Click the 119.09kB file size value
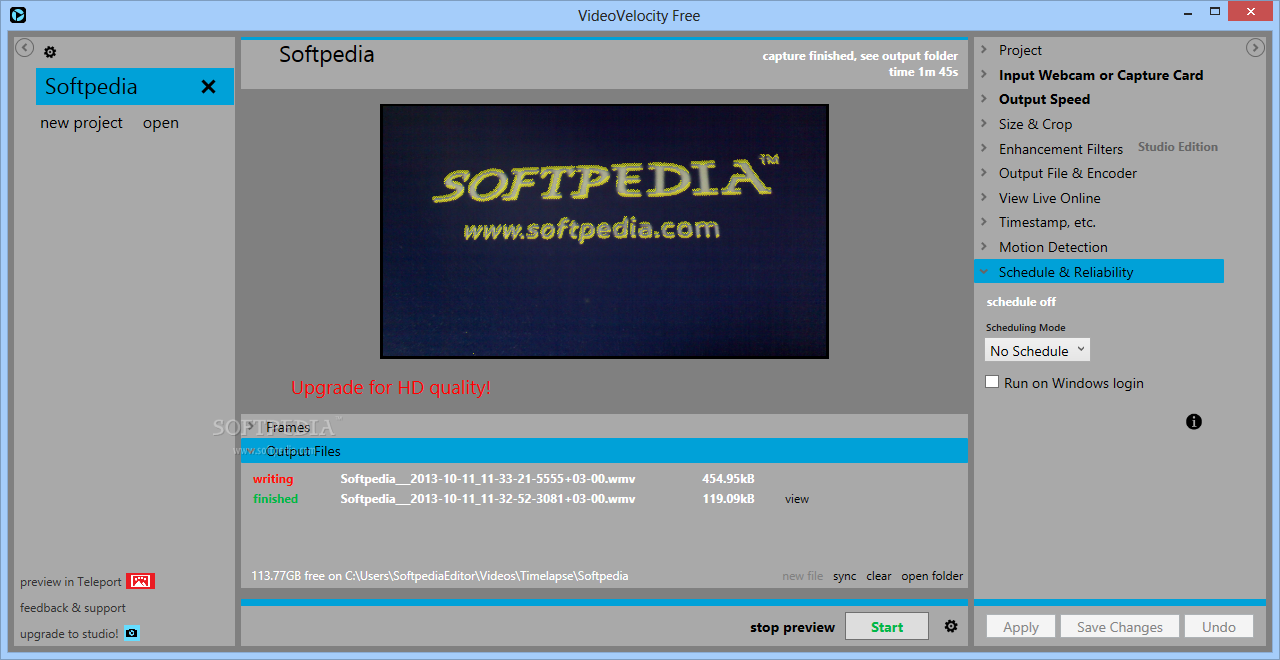 pos(728,499)
